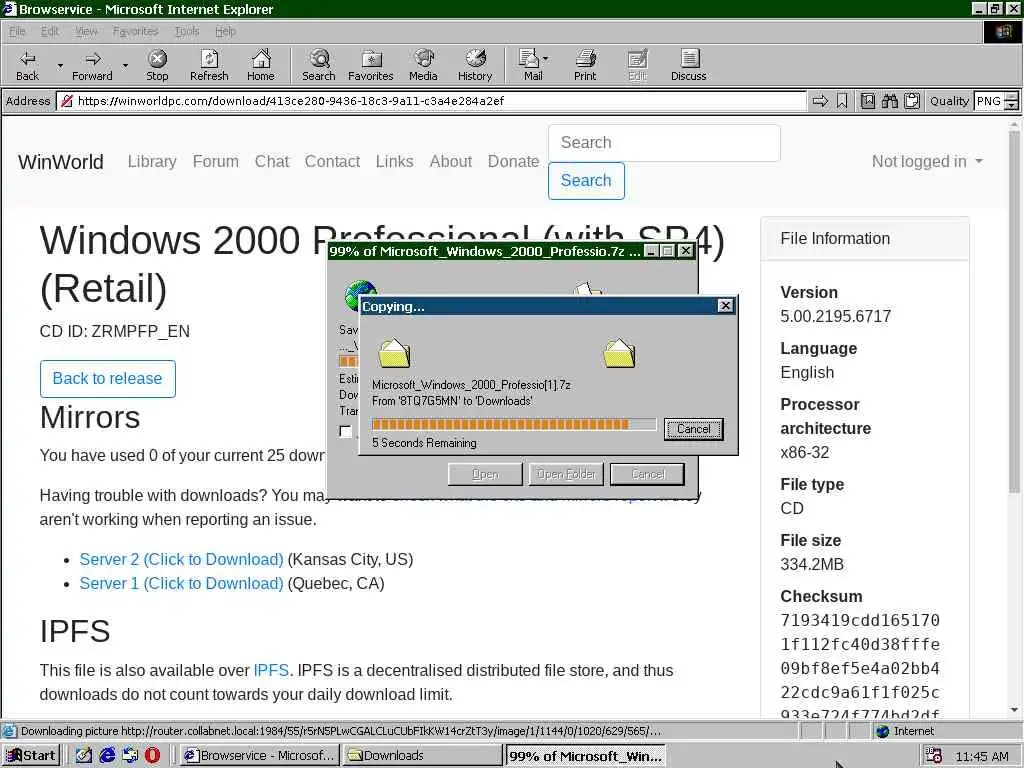This screenshot has height=768, width=1024.
Task: Download from Server 2 Kansas City
Action: click(181, 560)
